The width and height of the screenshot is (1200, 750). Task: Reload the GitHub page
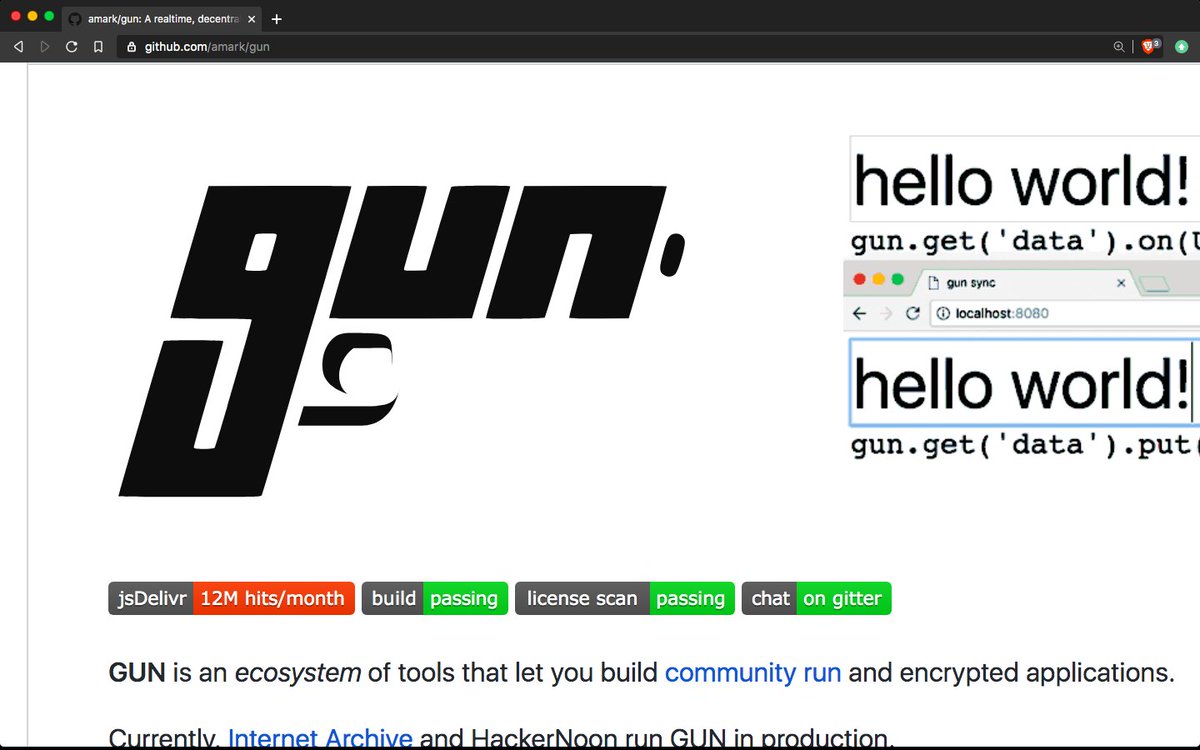point(71,46)
